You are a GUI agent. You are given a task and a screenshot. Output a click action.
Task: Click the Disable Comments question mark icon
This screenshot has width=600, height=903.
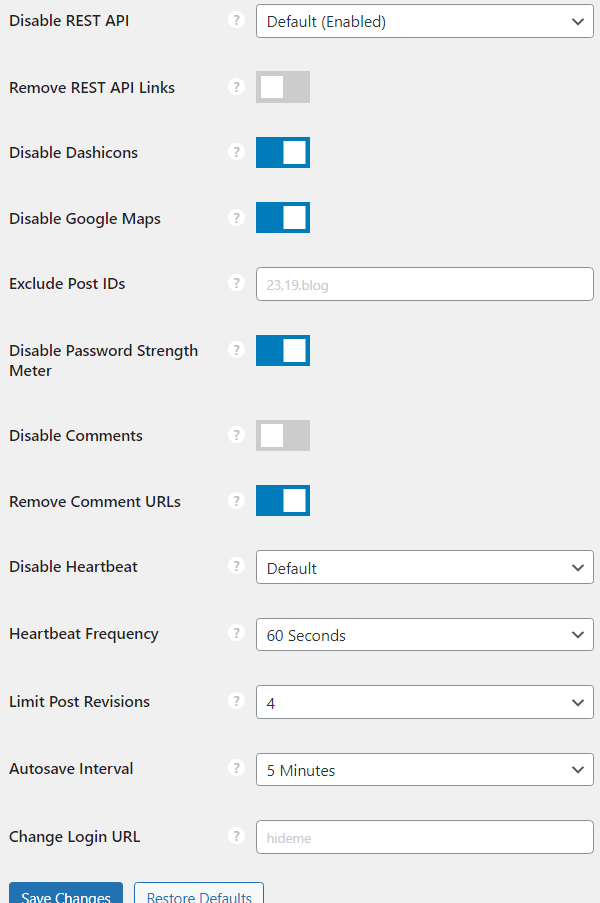tap(237, 435)
